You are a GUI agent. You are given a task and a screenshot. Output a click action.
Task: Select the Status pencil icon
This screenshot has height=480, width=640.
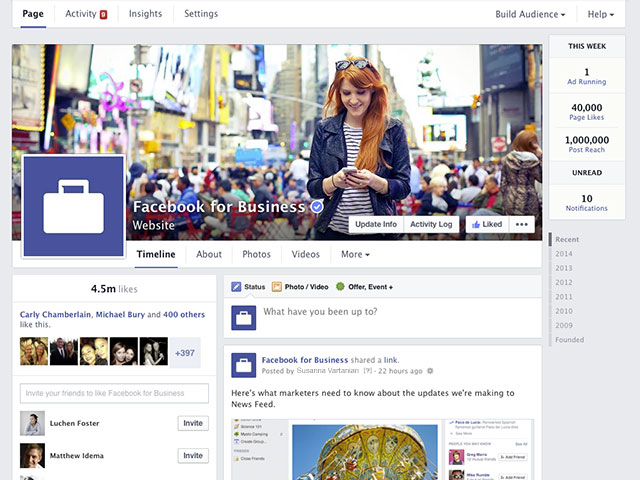pos(236,287)
